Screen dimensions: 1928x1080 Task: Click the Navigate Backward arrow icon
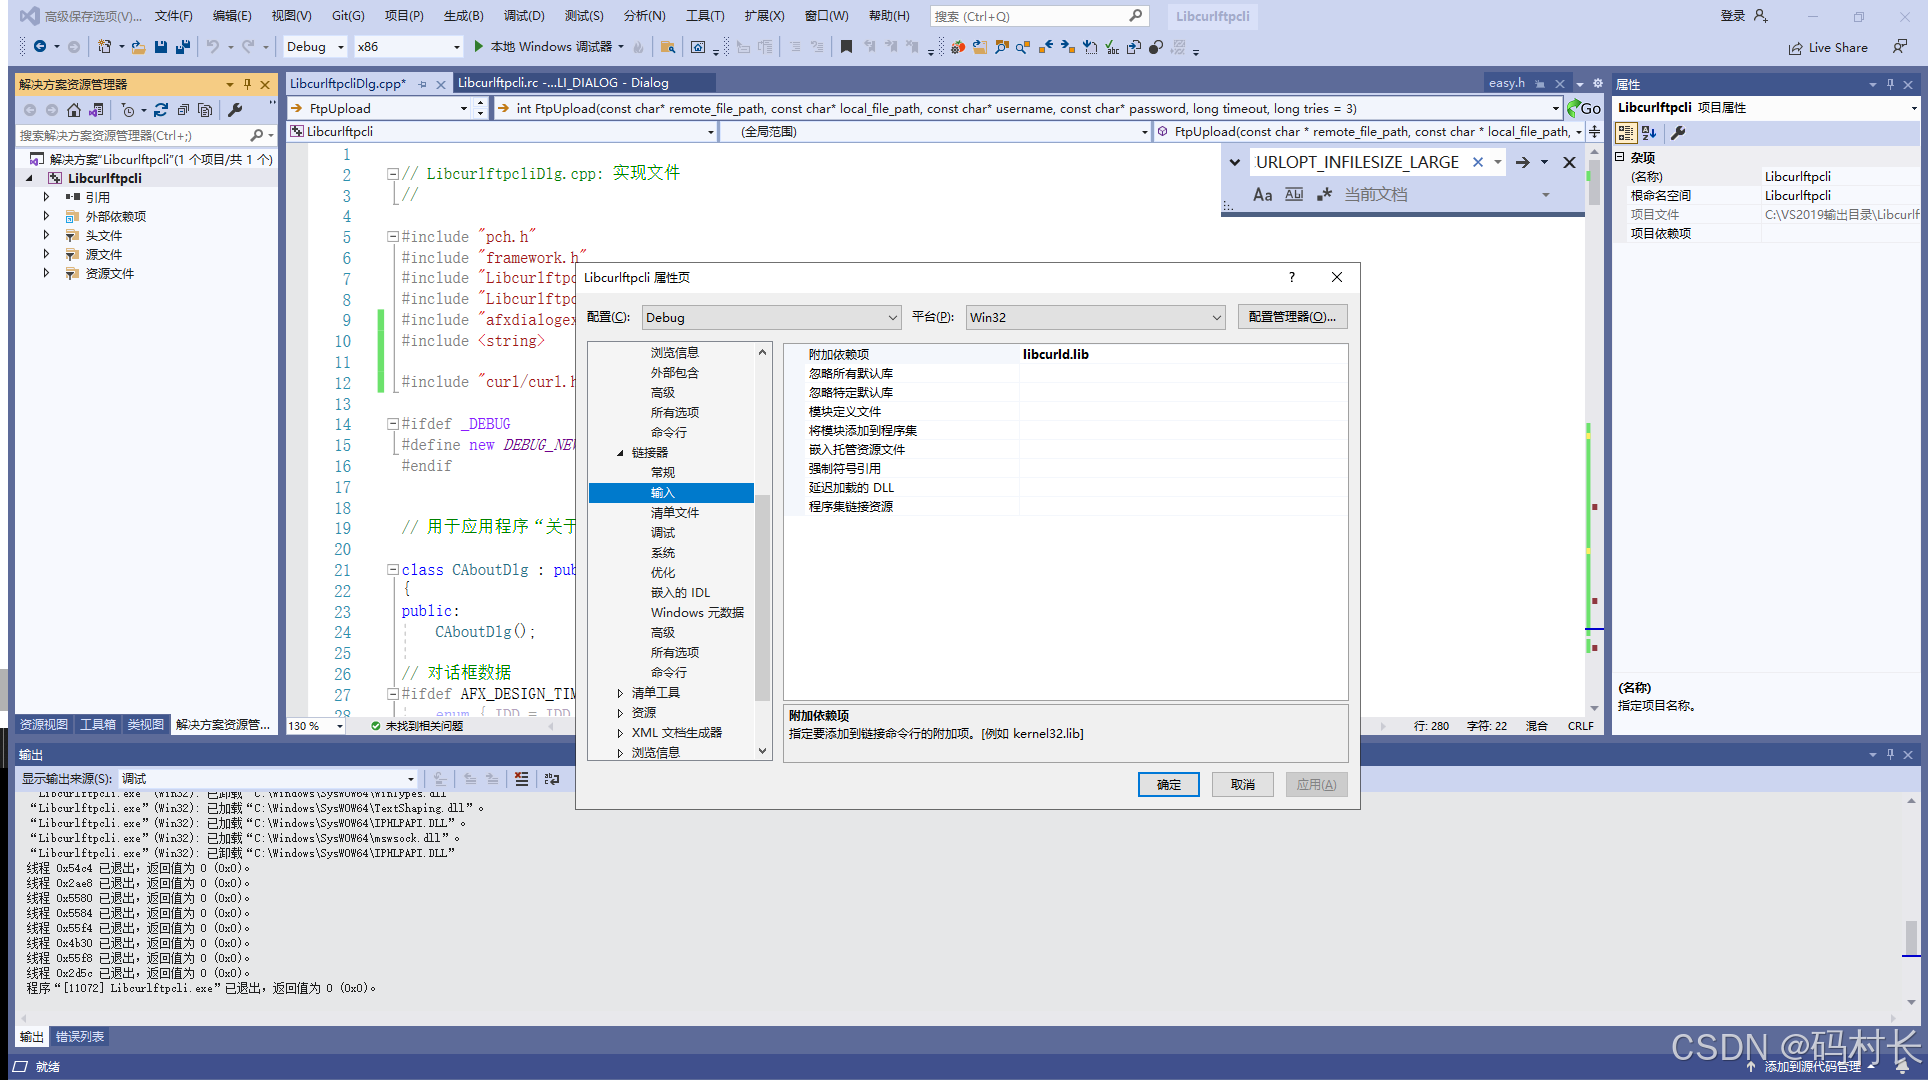(x=40, y=47)
